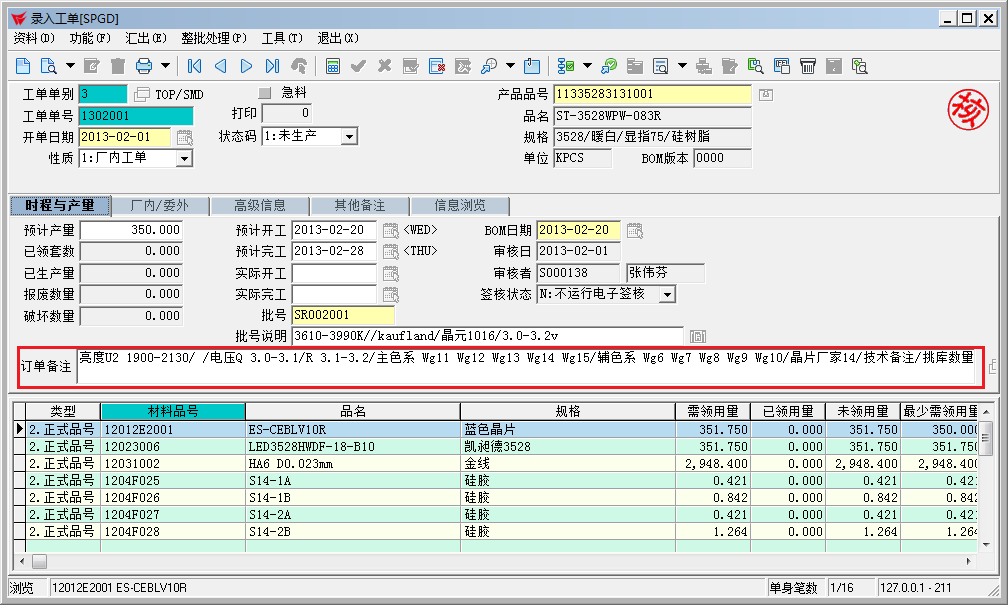The width and height of the screenshot is (1008, 605).
Task: Click the print icon in toolbar
Action: point(143,66)
